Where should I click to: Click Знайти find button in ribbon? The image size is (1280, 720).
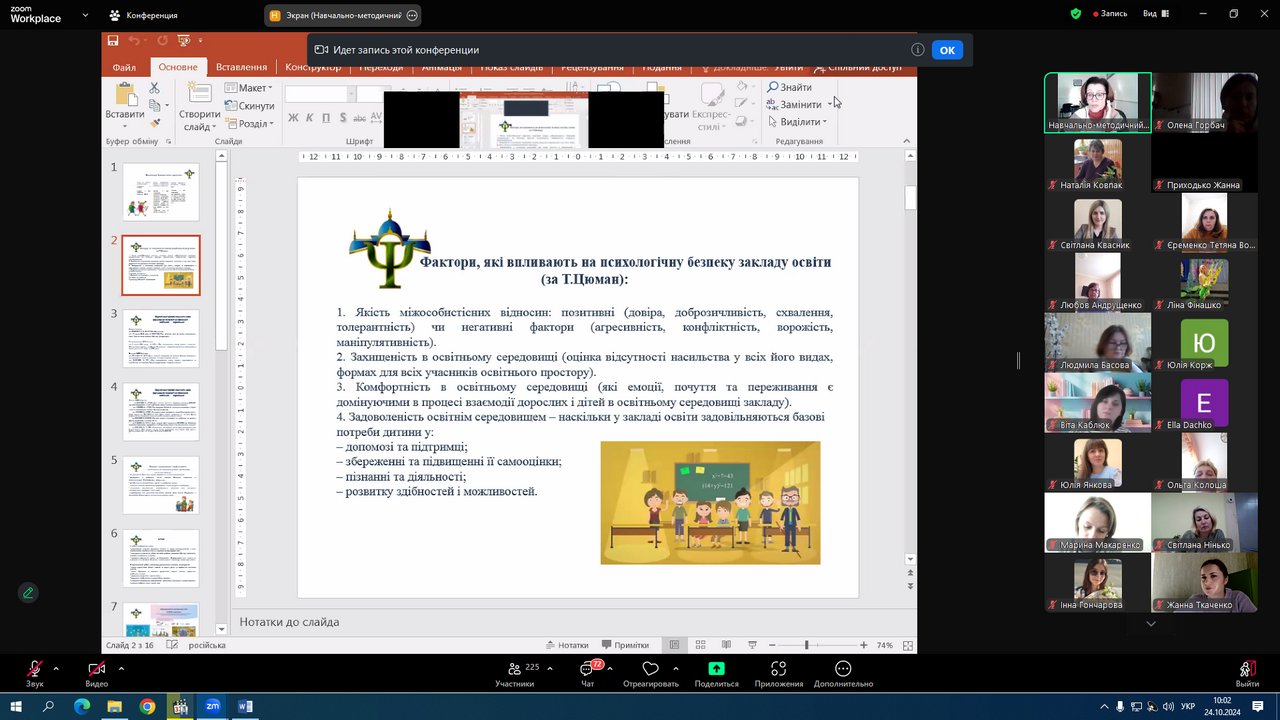pos(790,87)
